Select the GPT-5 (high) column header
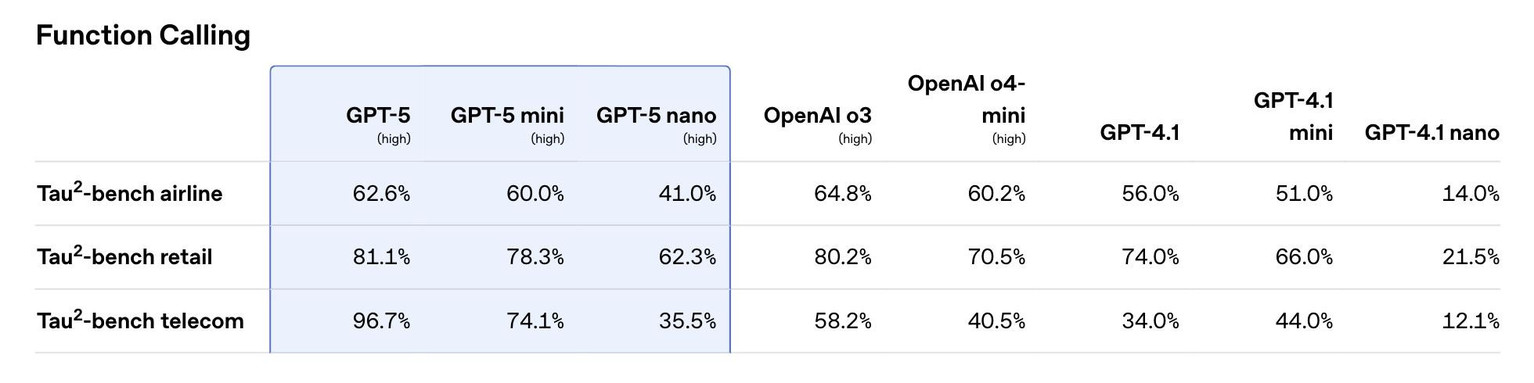This screenshot has width=1534, height=383. click(378, 124)
